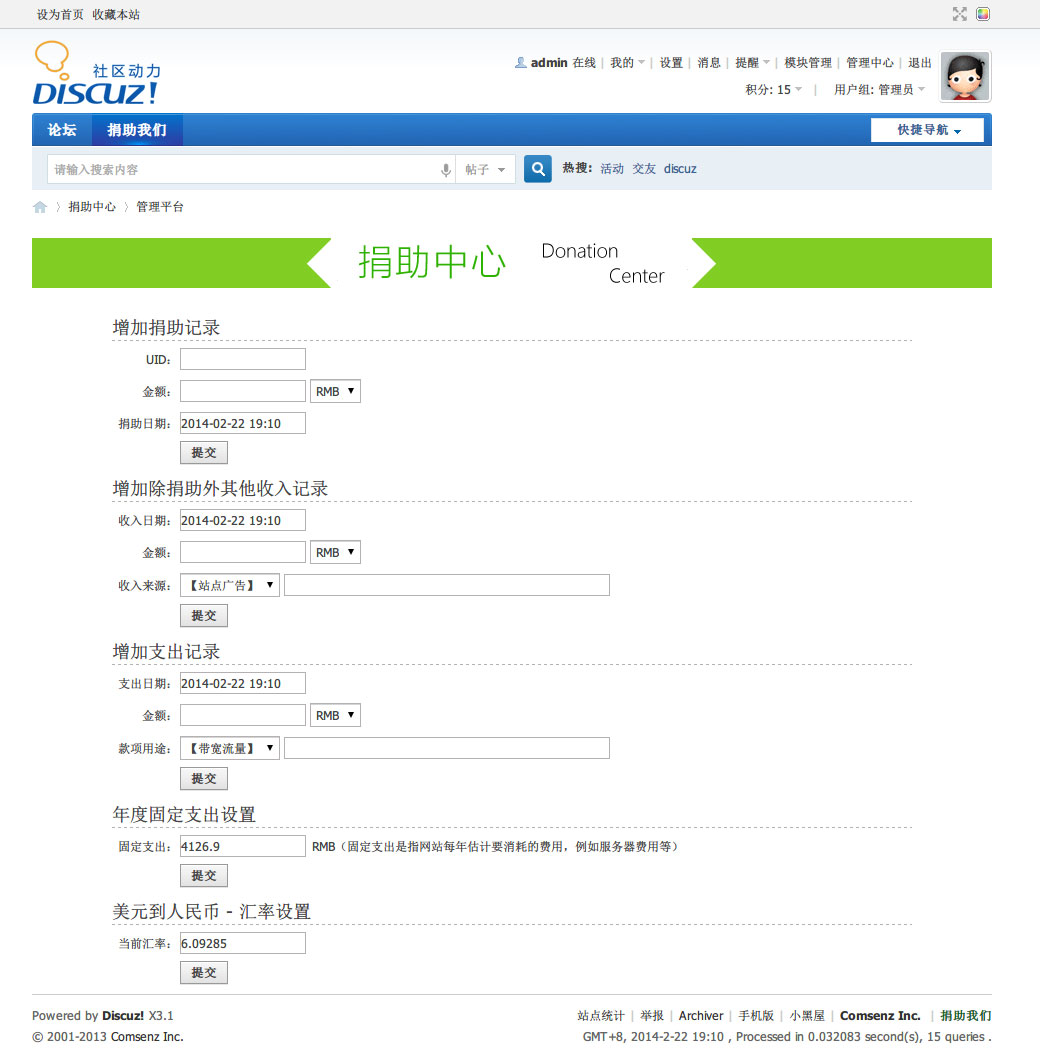
Task: Click 捐助我们 footer link
Action: click(966, 1016)
